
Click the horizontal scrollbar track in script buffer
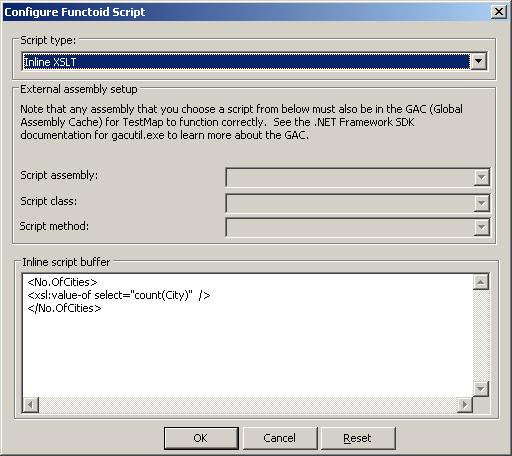[x=248, y=405]
